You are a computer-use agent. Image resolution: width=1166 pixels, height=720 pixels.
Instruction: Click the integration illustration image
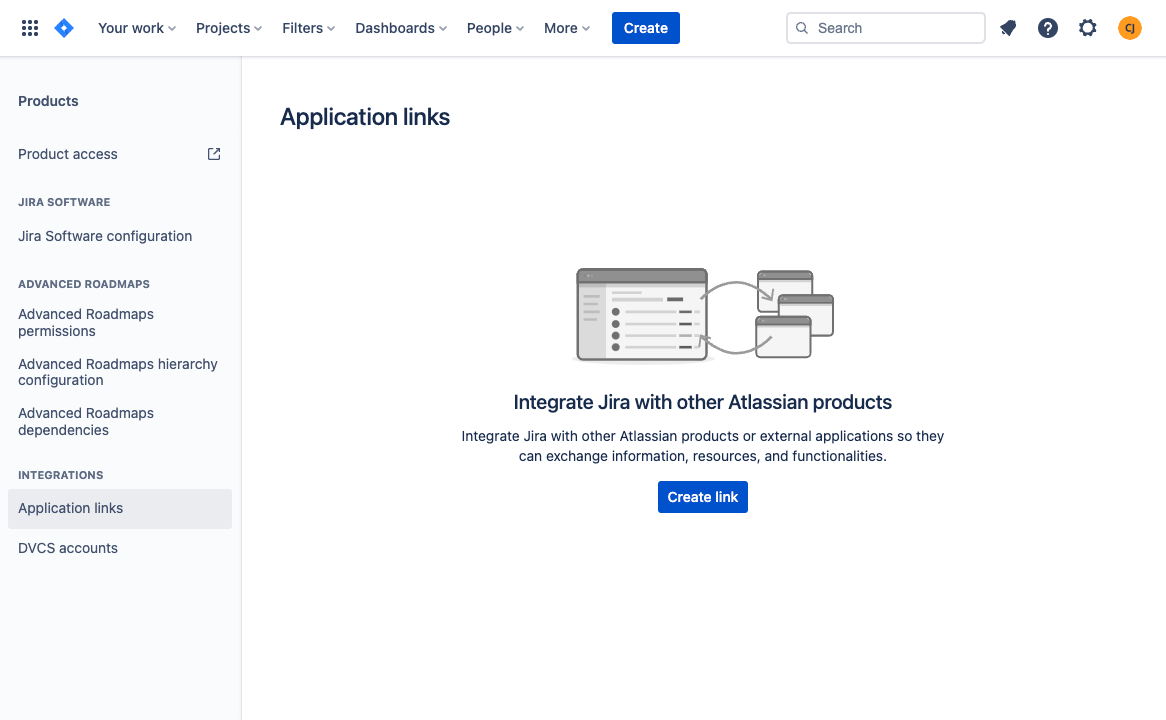(x=704, y=315)
